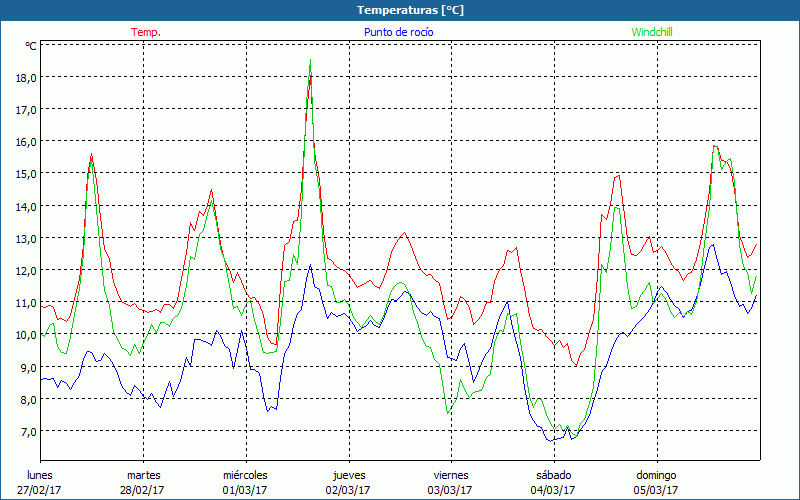Select the jueves day label
Screen dimensions: 800x500
coord(348,474)
